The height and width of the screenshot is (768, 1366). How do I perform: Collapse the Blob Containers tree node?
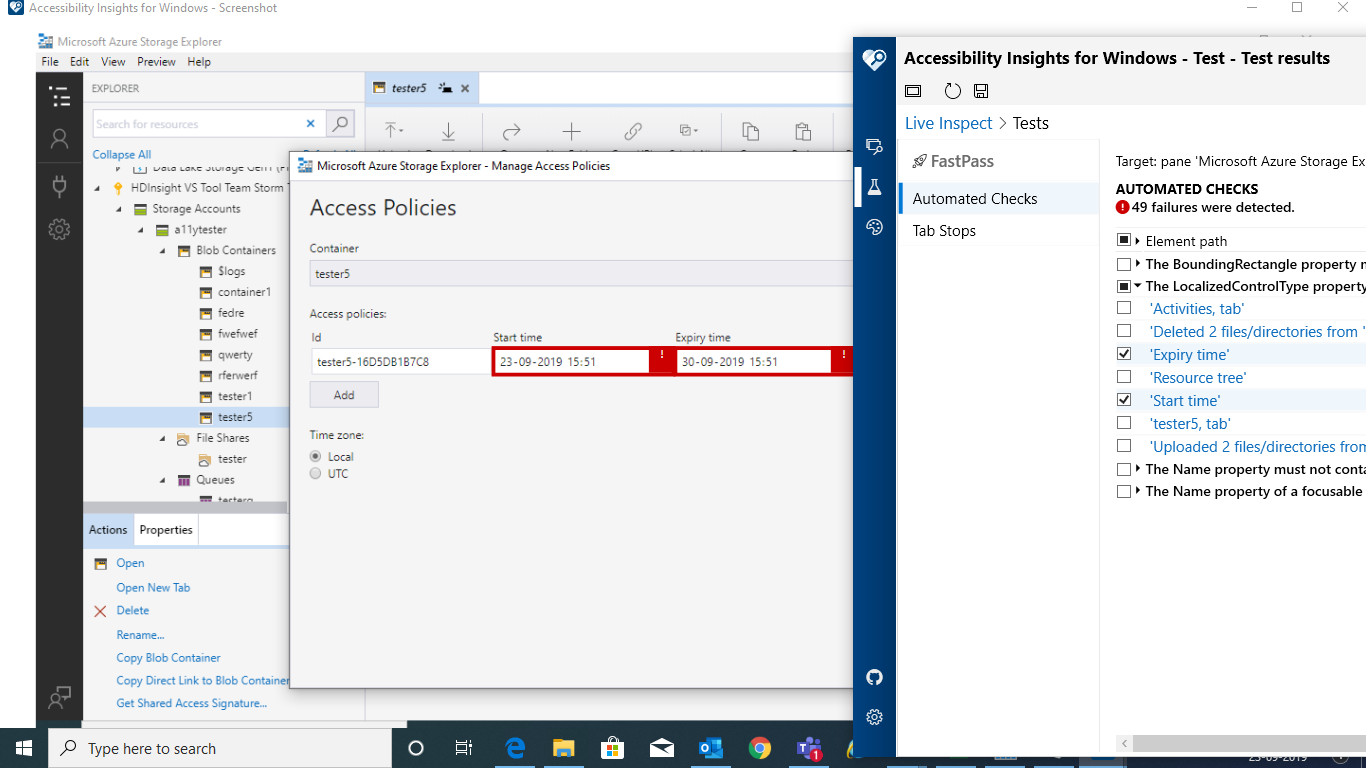click(x=160, y=250)
